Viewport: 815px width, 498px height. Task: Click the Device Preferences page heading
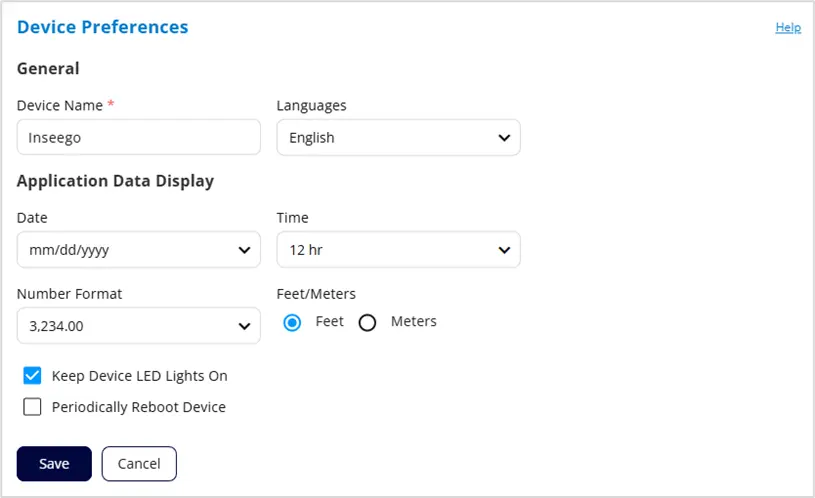103,27
